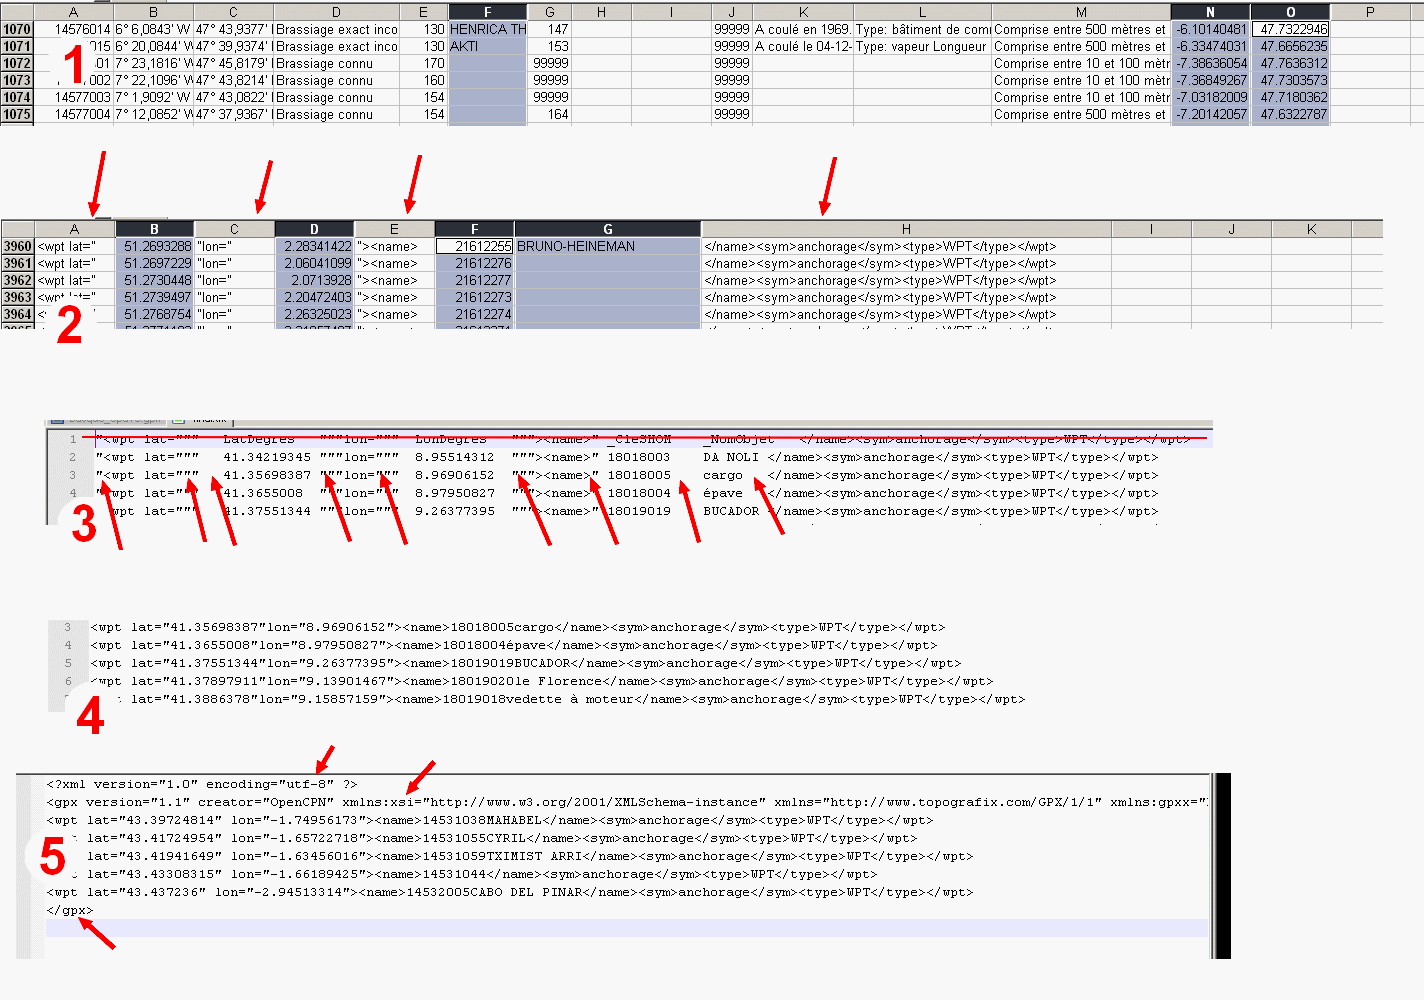Image resolution: width=1424 pixels, height=1000 pixels.
Task: Select the AKTI cell
Action: click(x=487, y=47)
